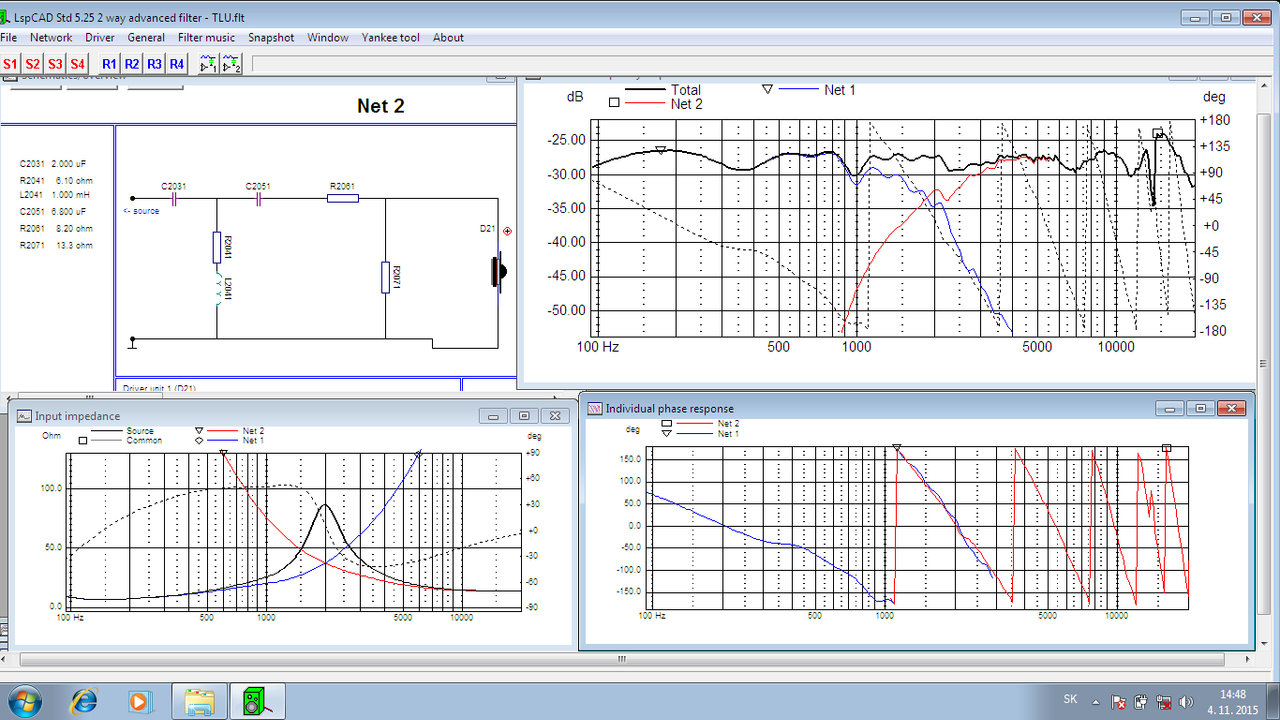This screenshot has width=1280, height=720.
Task: Select the R2061 resistor in the schematic
Action: click(343, 198)
